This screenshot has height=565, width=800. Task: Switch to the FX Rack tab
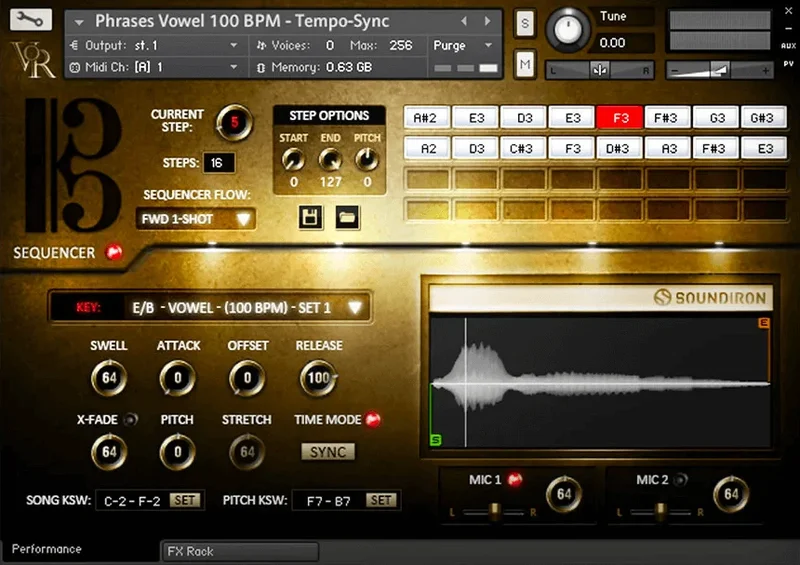pyautogui.click(x=240, y=551)
